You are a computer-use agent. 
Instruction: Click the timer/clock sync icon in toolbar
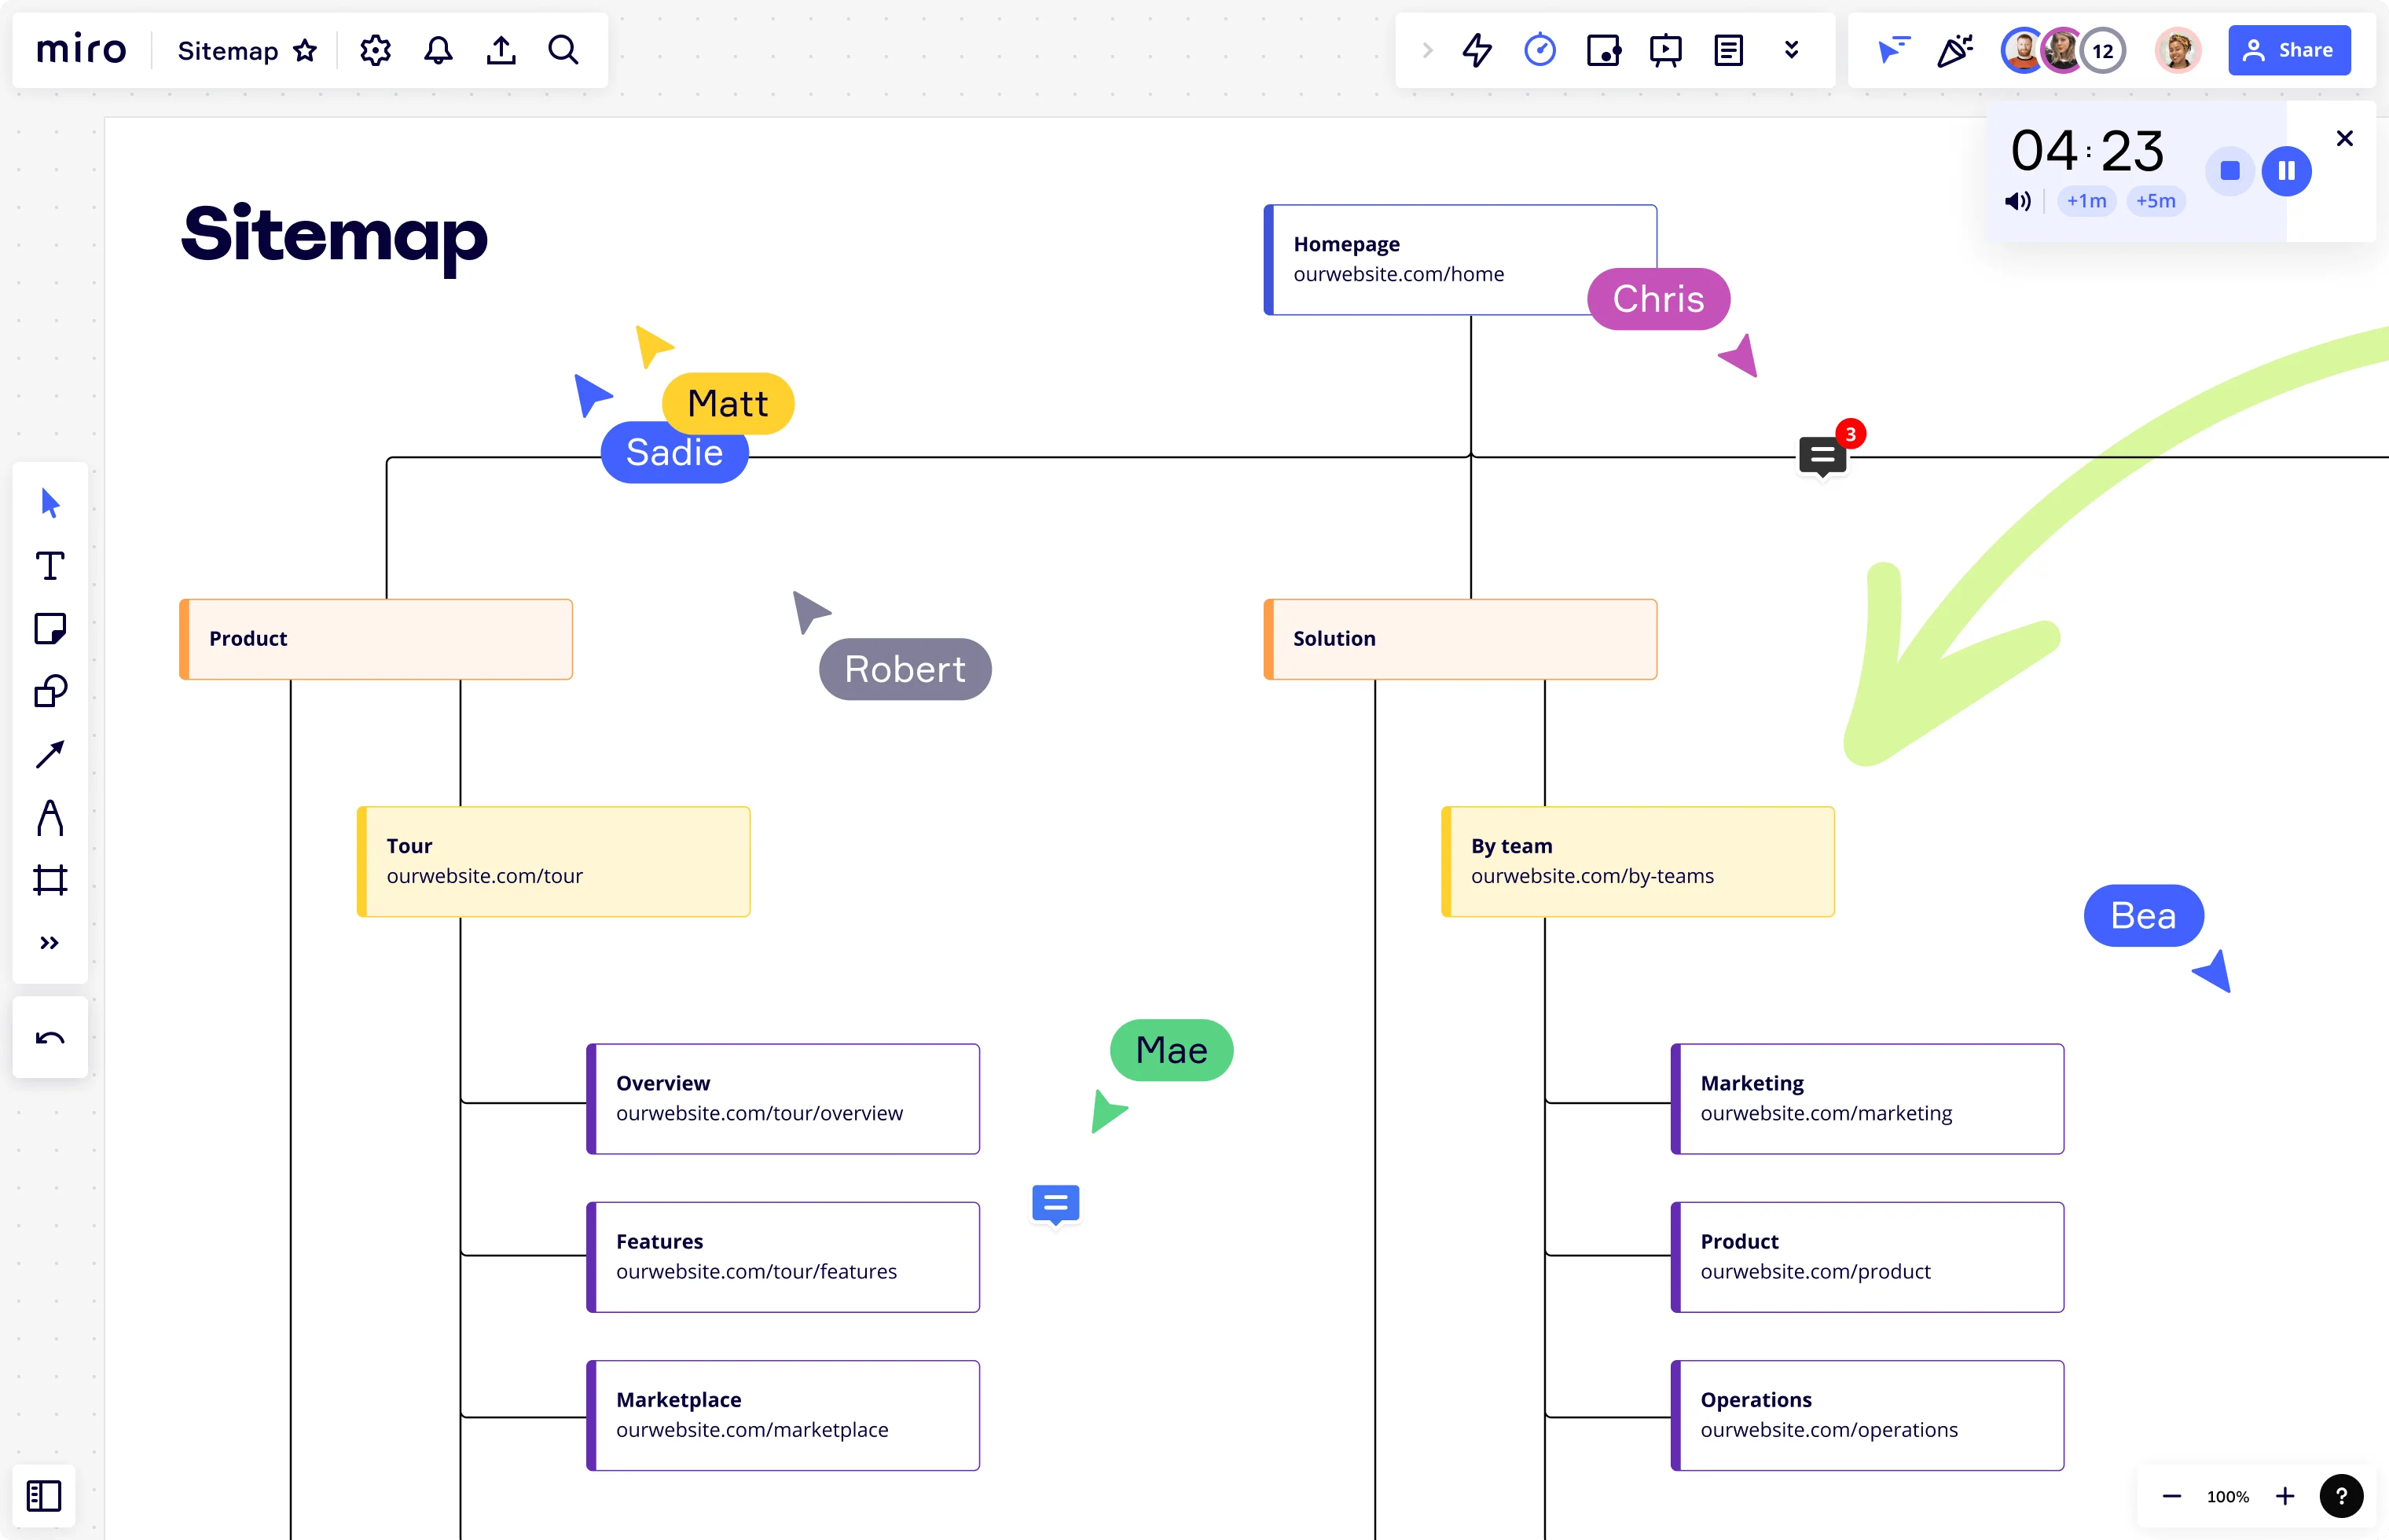[x=1539, y=49]
